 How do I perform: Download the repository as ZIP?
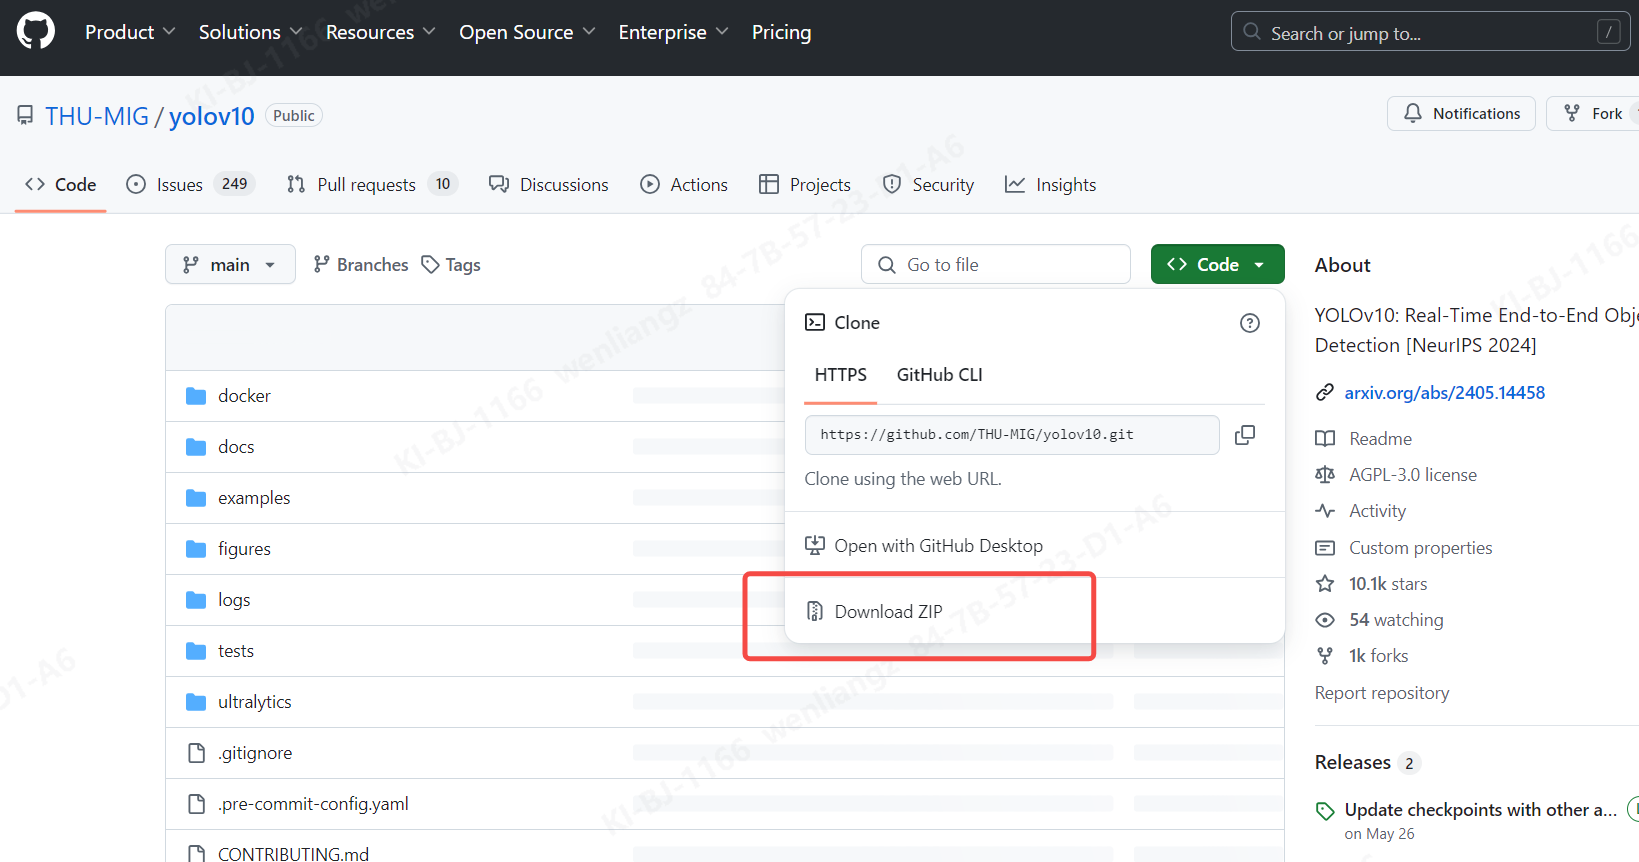pyautogui.click(x=888, y=612)
